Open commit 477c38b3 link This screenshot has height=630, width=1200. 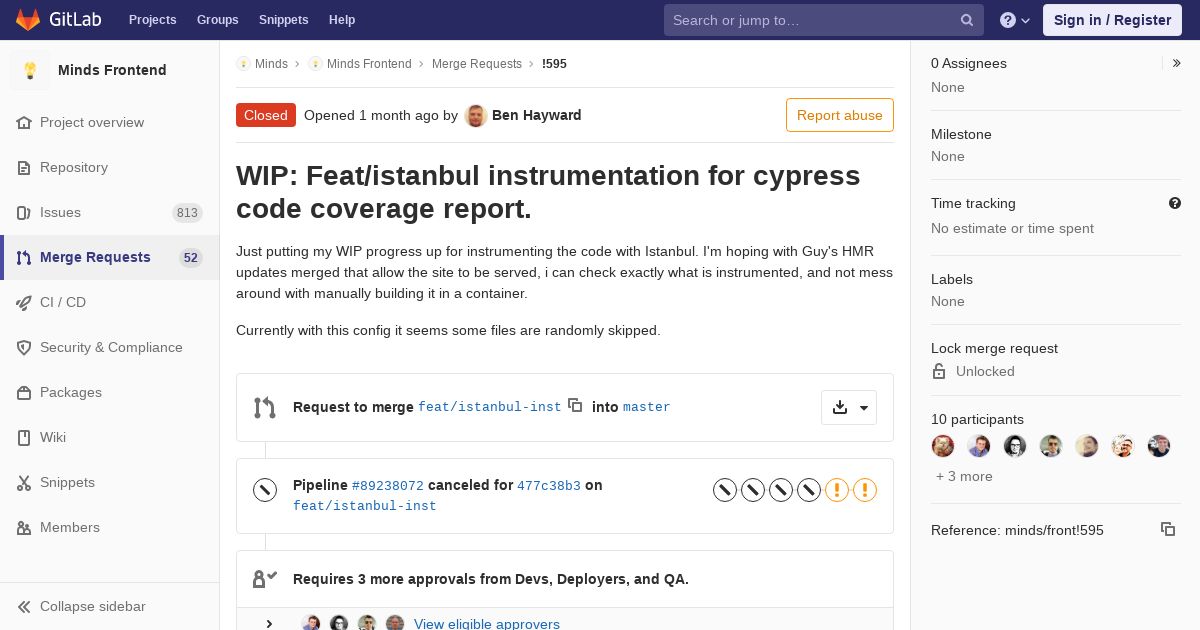548,485
